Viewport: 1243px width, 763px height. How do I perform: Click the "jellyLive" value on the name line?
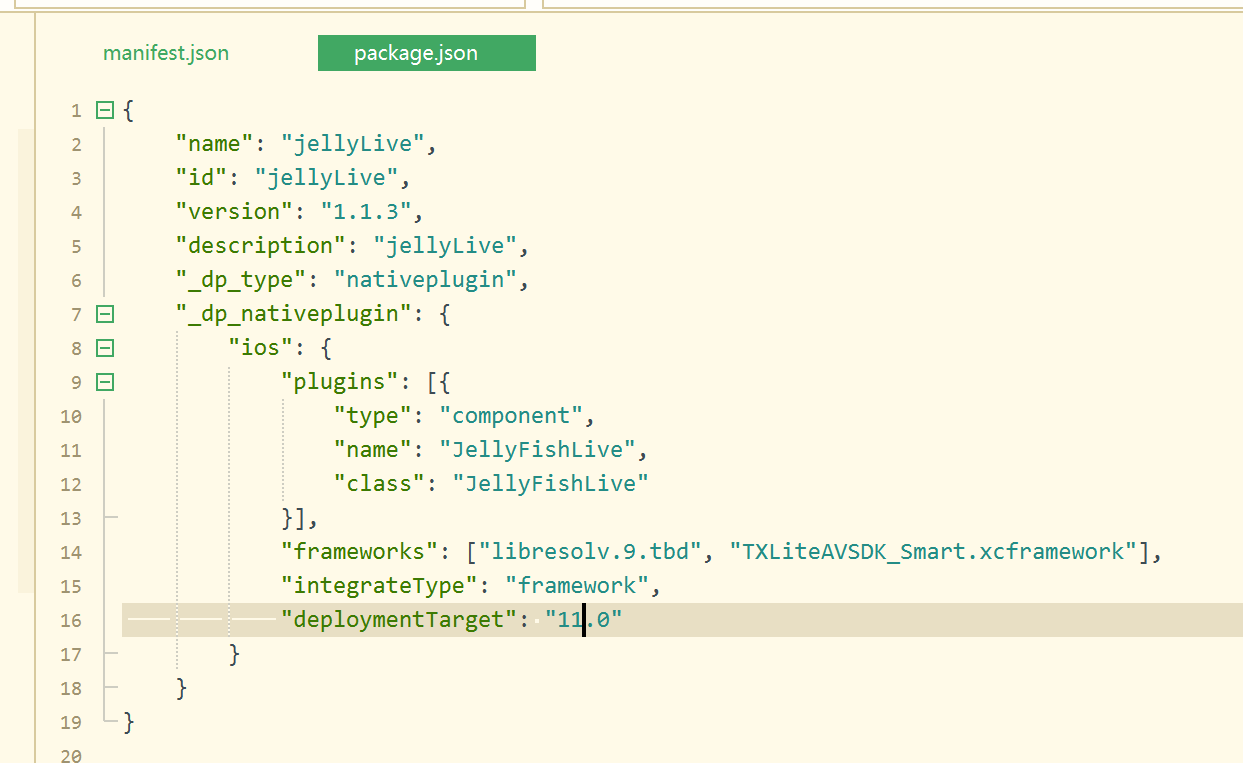353,144
